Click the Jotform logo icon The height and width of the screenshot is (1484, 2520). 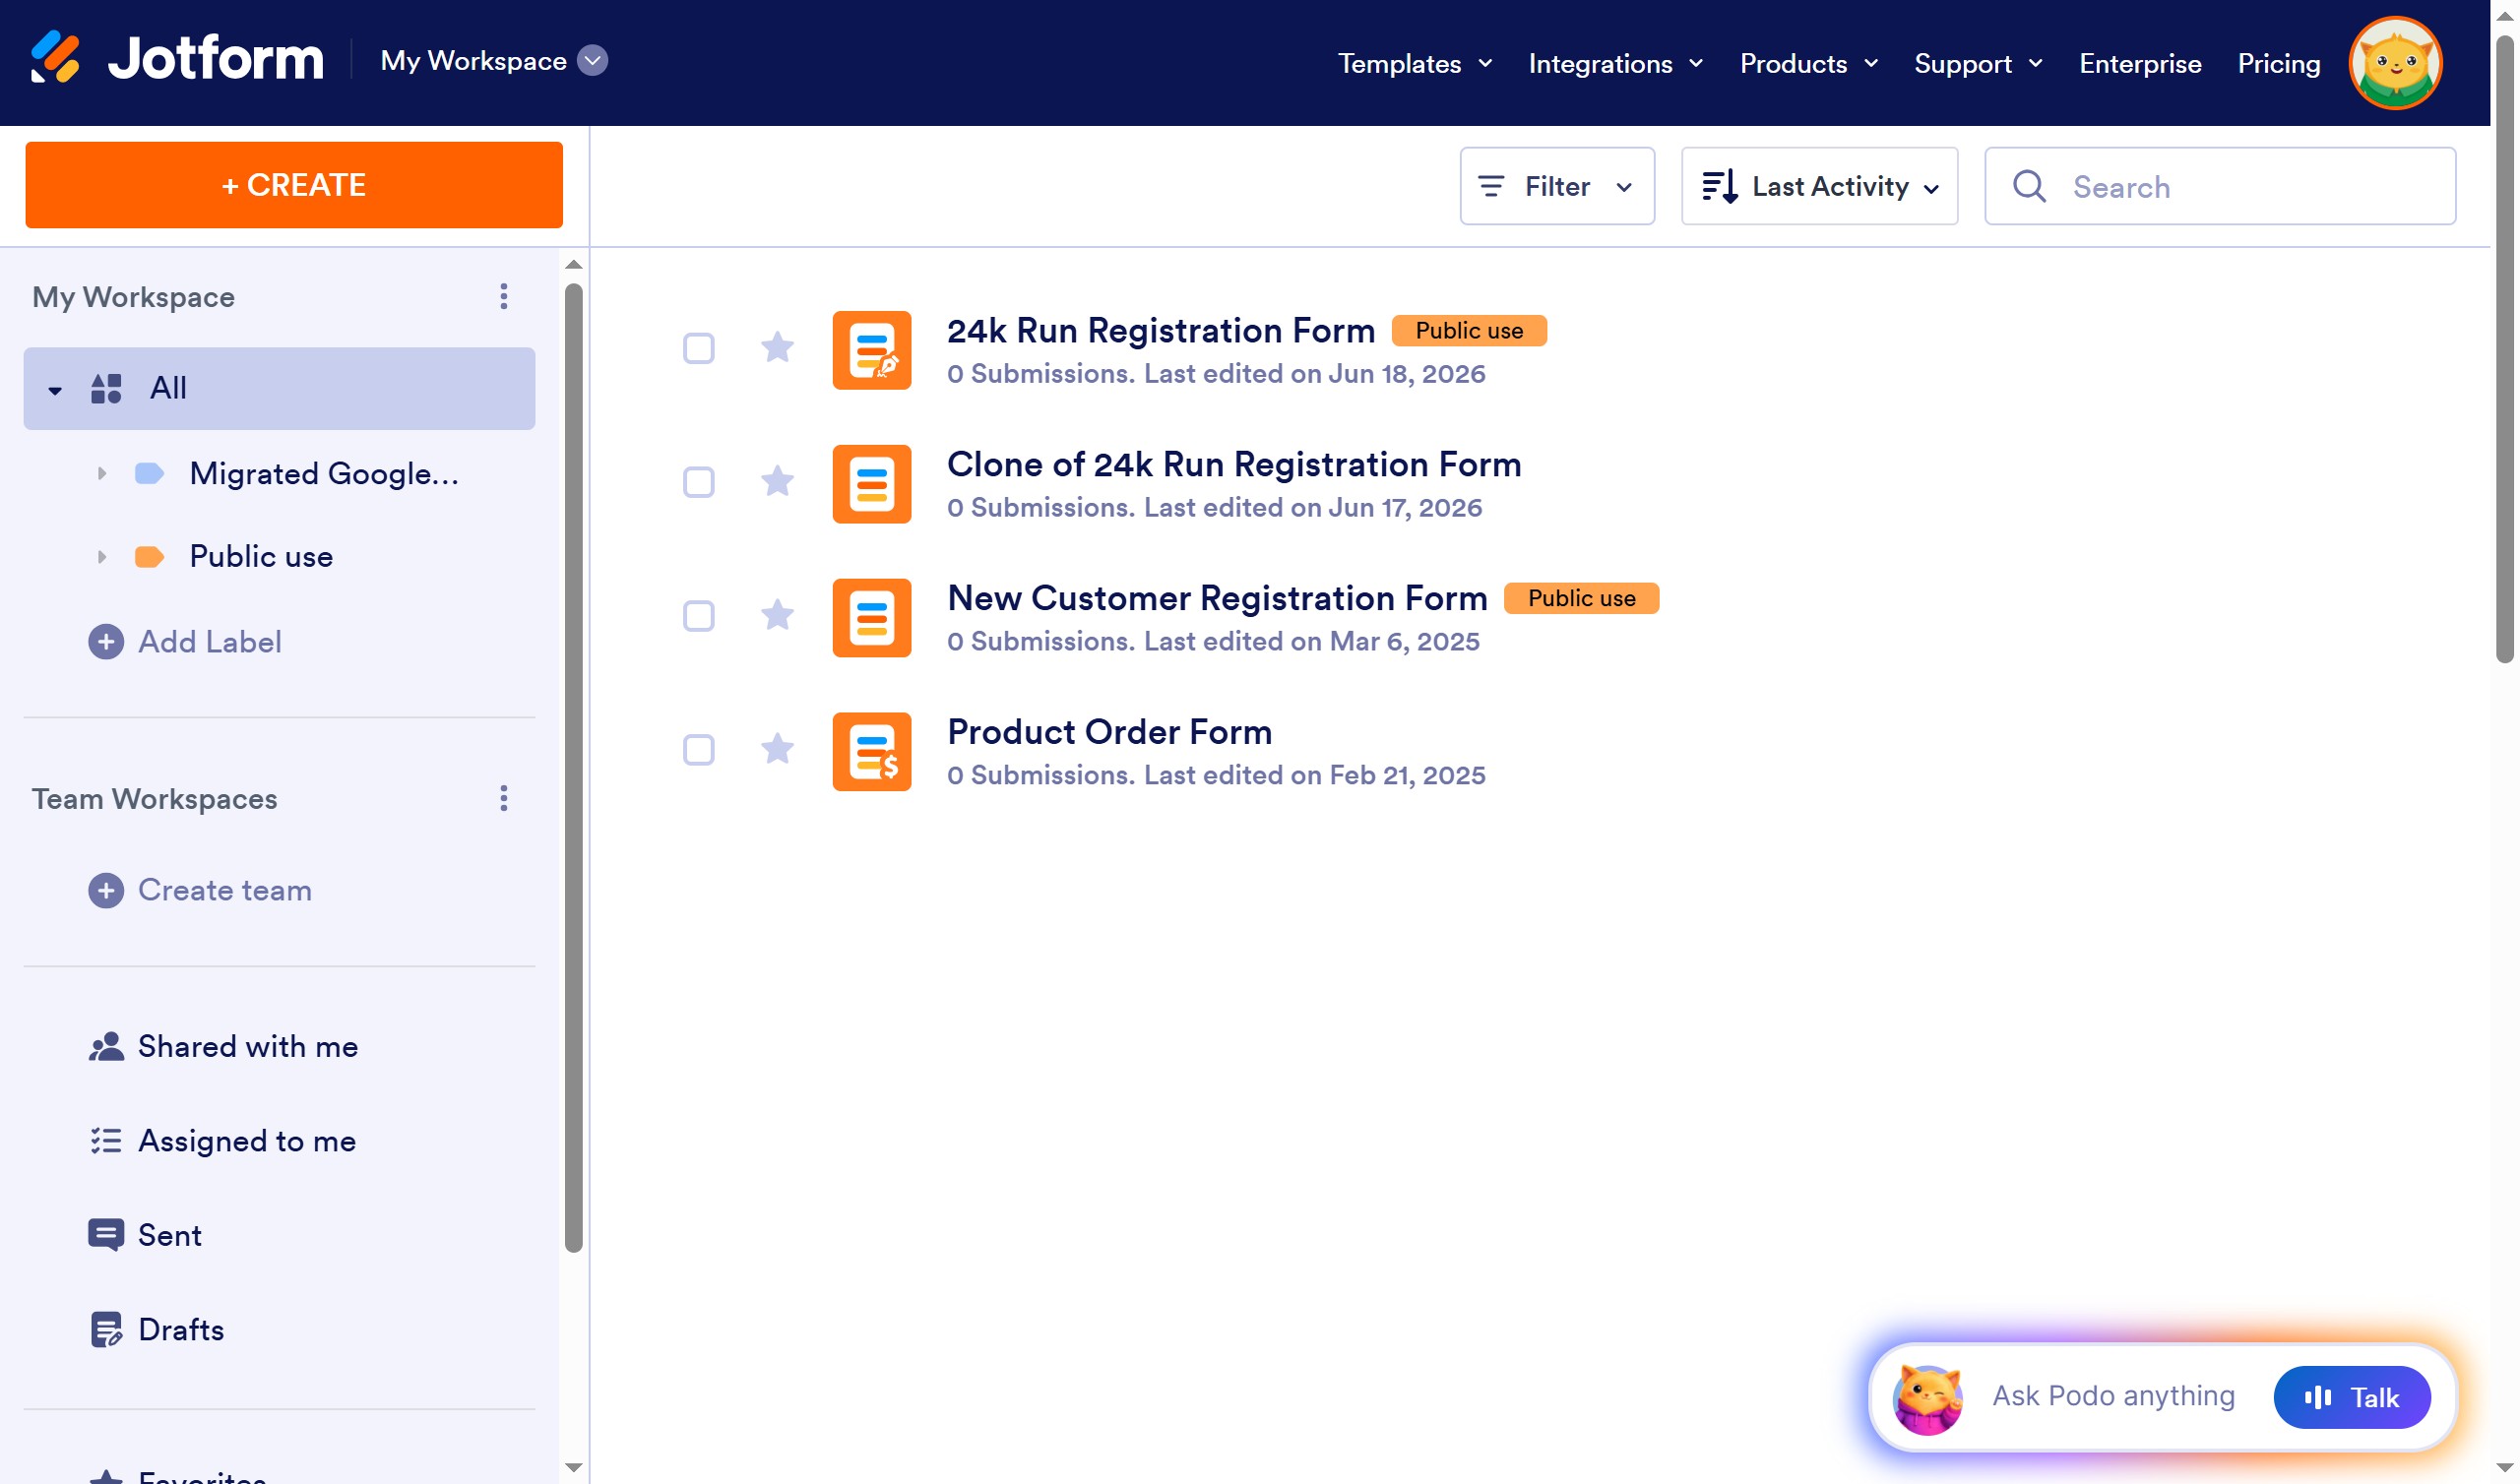point(55,58)
